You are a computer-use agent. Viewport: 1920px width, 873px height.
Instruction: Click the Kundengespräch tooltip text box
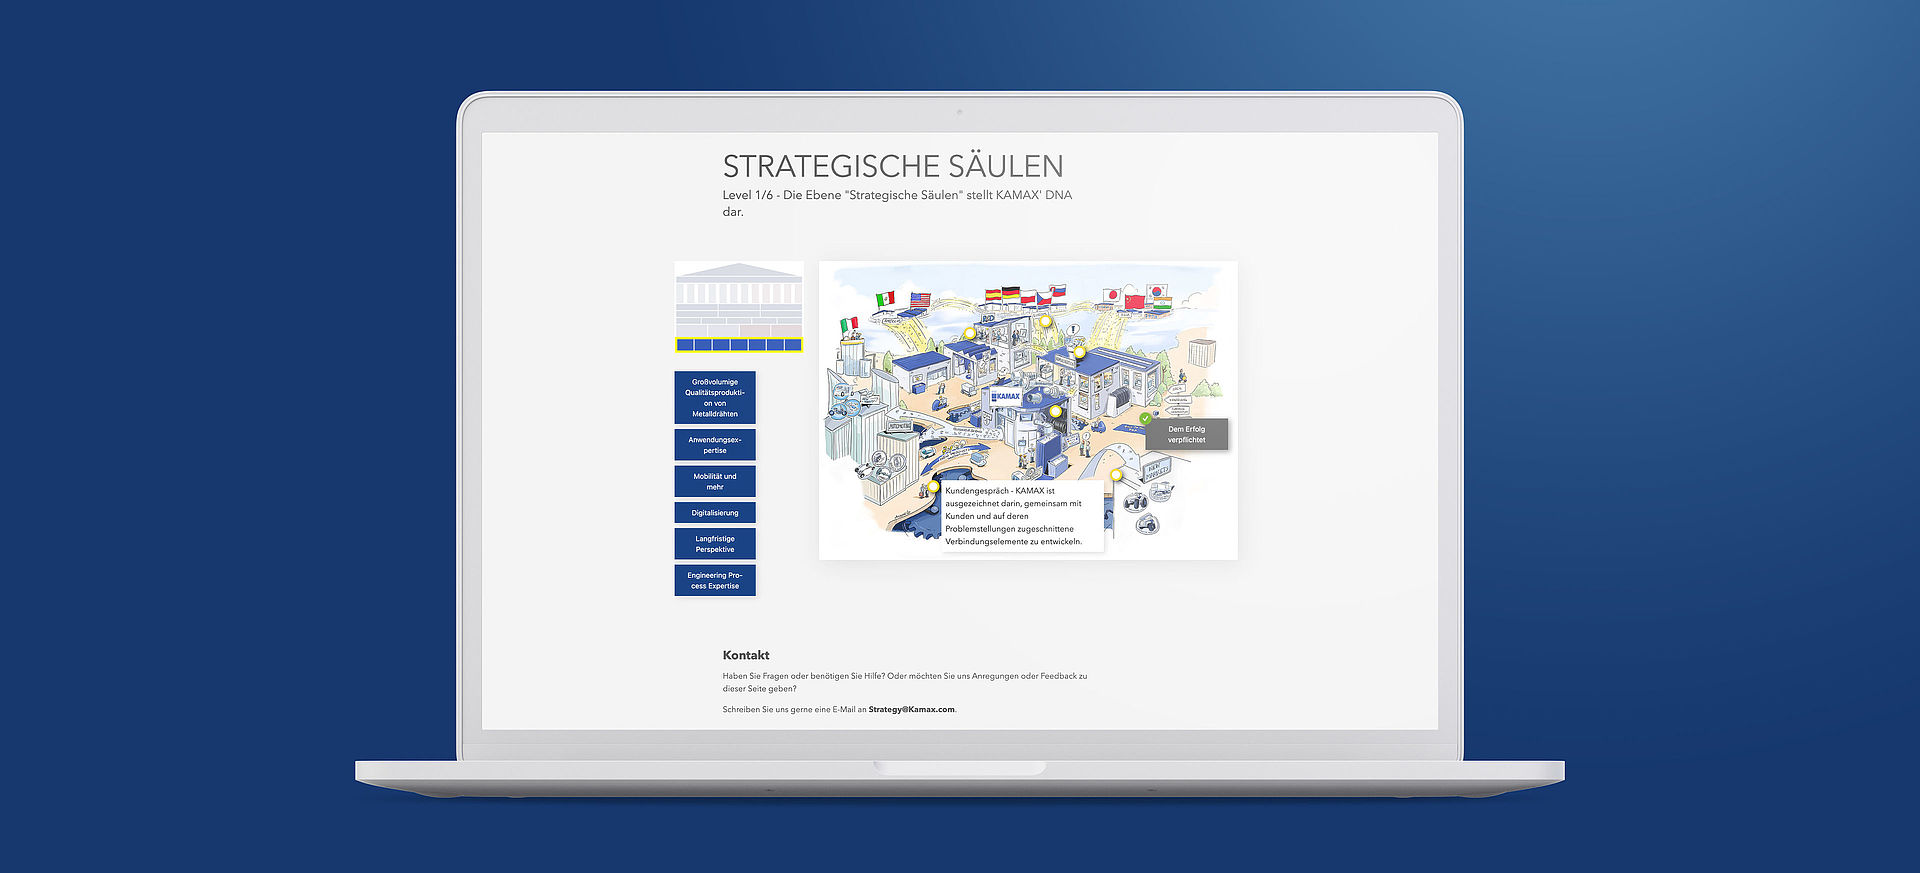click(x=1023, y=516)
